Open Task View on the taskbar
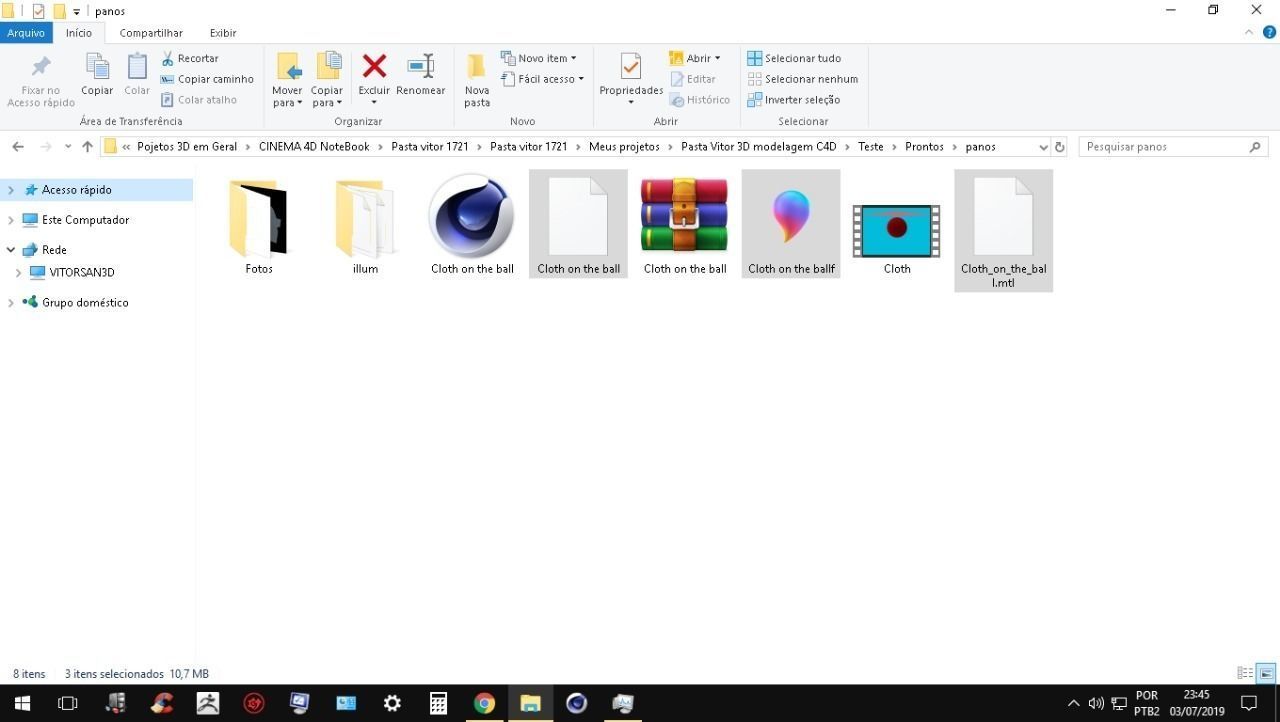 pyautogui.click(x=68, y=703)
